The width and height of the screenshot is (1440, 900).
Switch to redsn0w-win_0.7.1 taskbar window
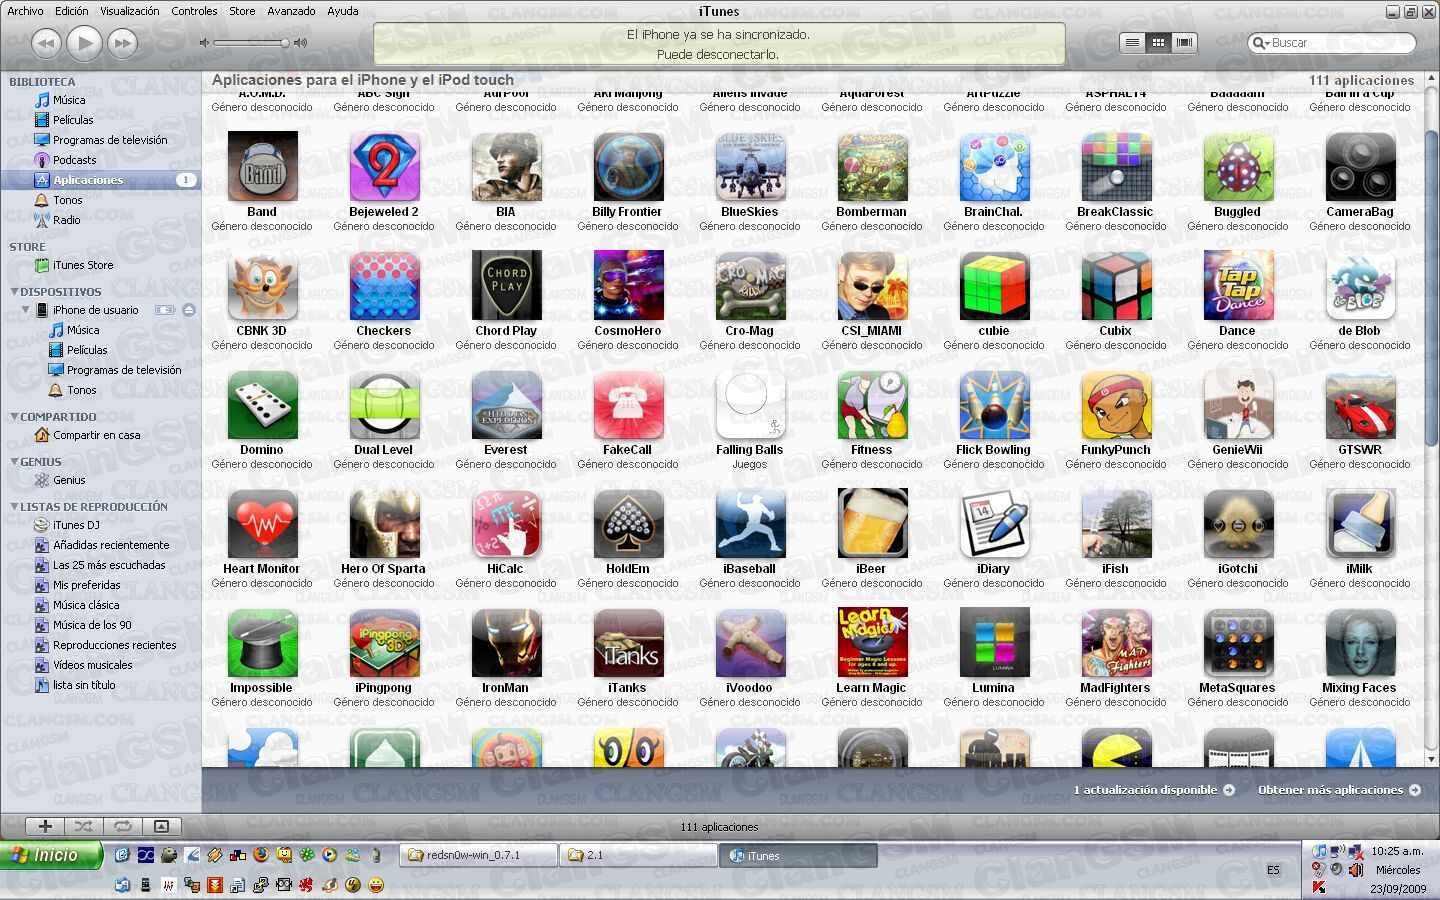(479, 855)
